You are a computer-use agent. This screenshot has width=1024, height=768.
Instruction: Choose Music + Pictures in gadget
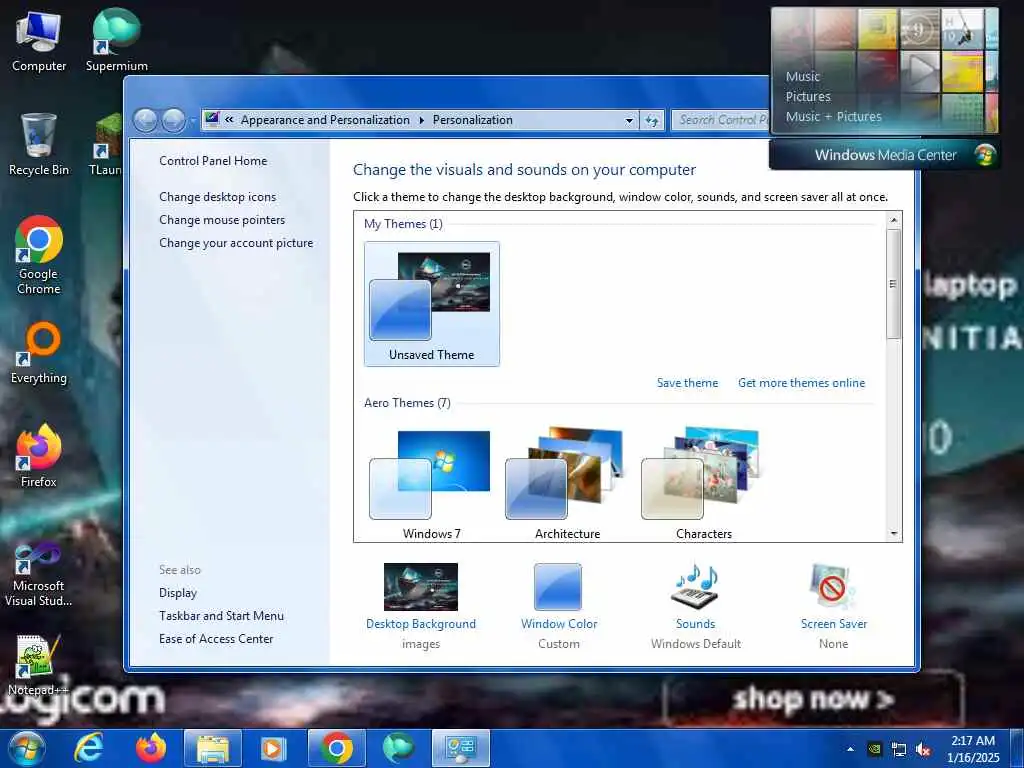point(833,117)
